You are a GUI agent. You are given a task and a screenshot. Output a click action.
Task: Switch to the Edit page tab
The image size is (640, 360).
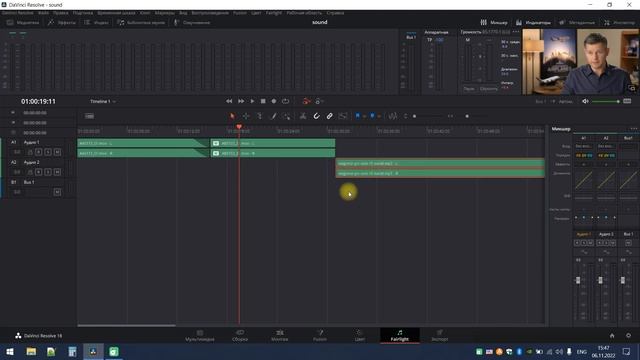tap(280, 336)
